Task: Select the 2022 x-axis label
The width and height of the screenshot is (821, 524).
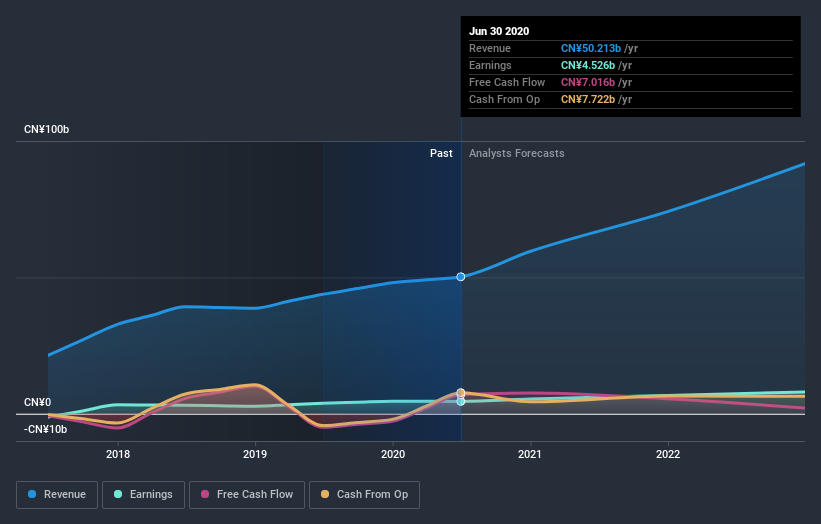Action: point(668,454)
